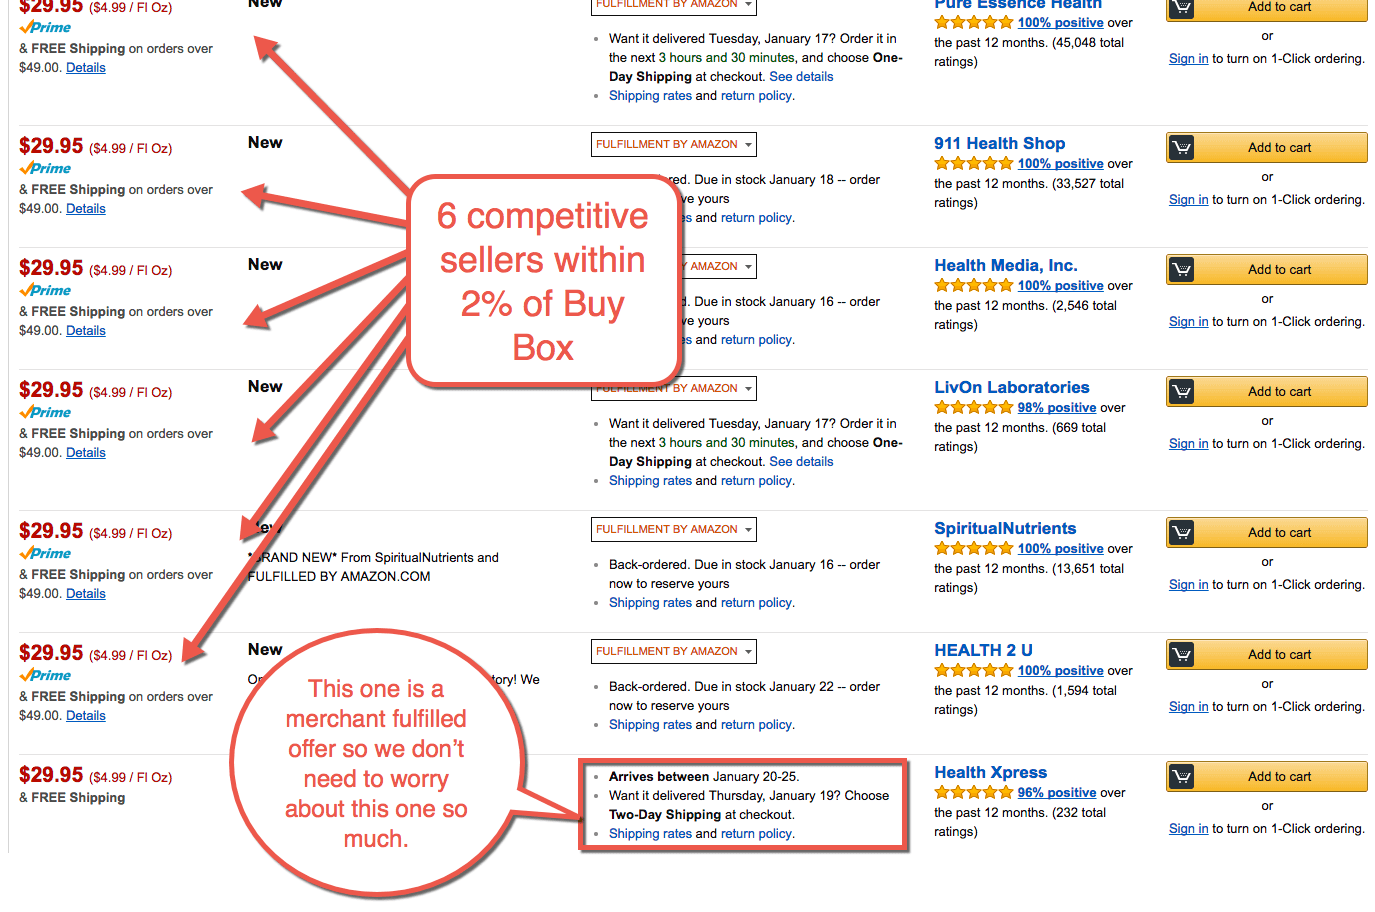The height and width of the screenshot is (912, 1375).
Task: Click the Health Media, Inc. seller name
Action: (1005, 264)
